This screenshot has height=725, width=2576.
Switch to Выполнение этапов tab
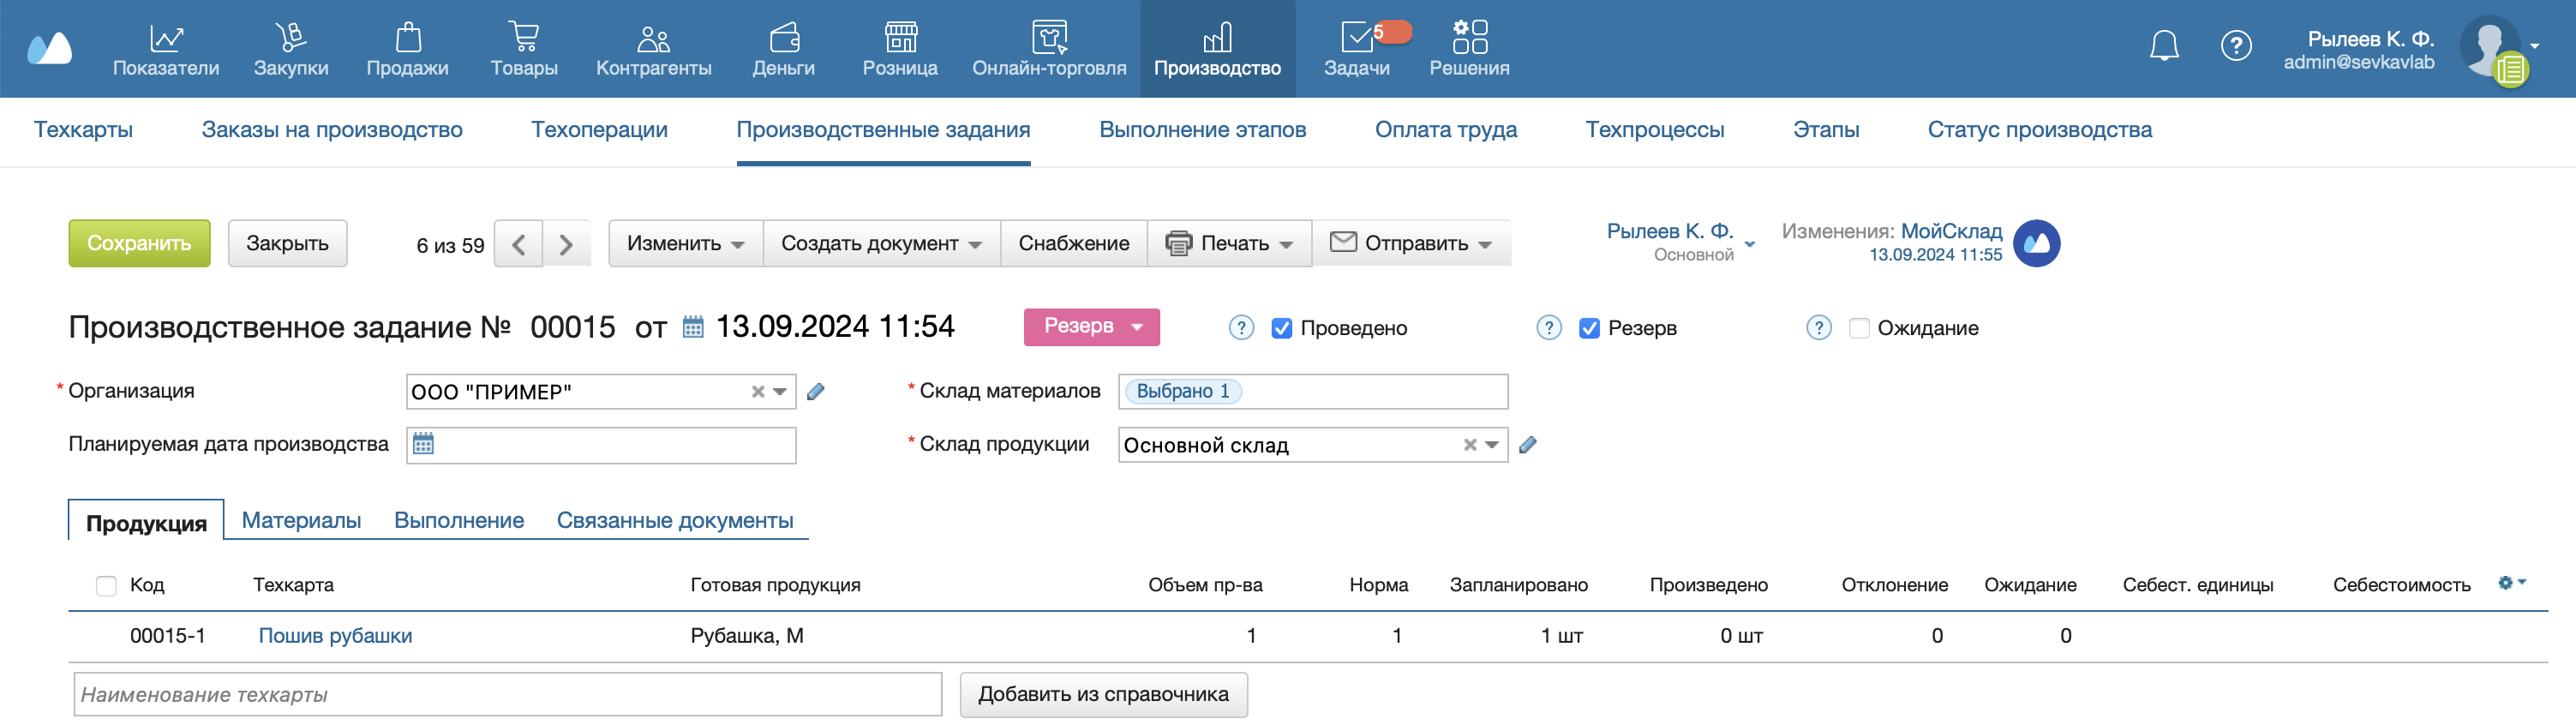(x=1202, y=130)
